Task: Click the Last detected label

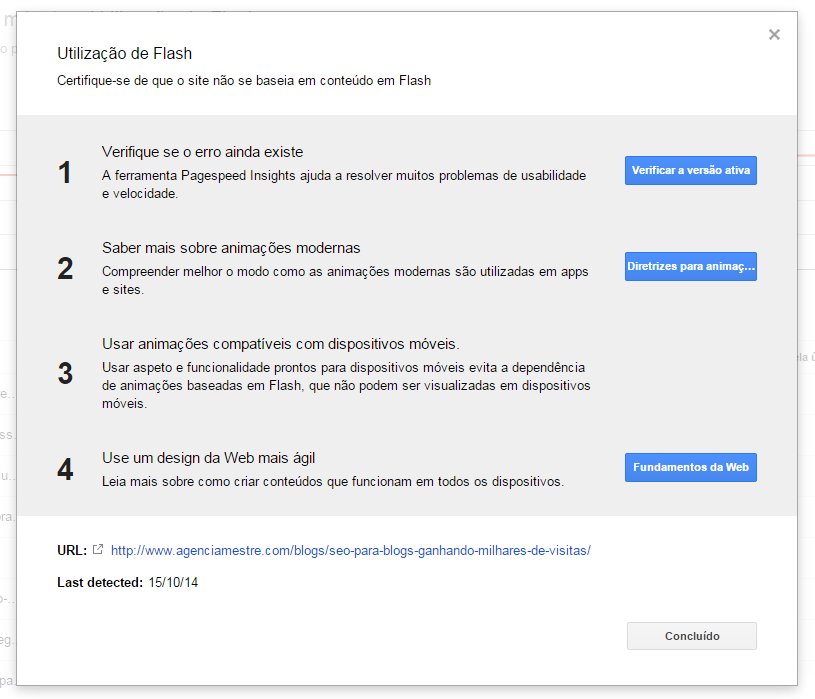Action: tap(100, 582)
